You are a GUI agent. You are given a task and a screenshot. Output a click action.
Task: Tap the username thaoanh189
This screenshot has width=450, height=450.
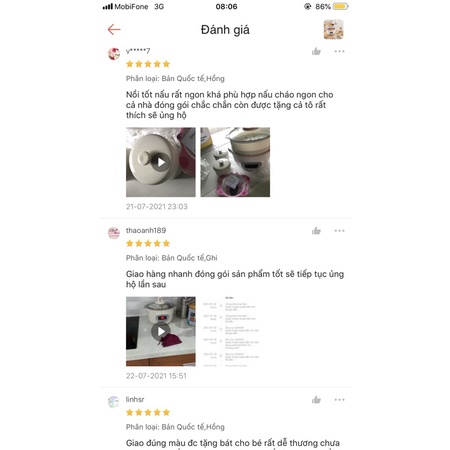pos(146,230)
